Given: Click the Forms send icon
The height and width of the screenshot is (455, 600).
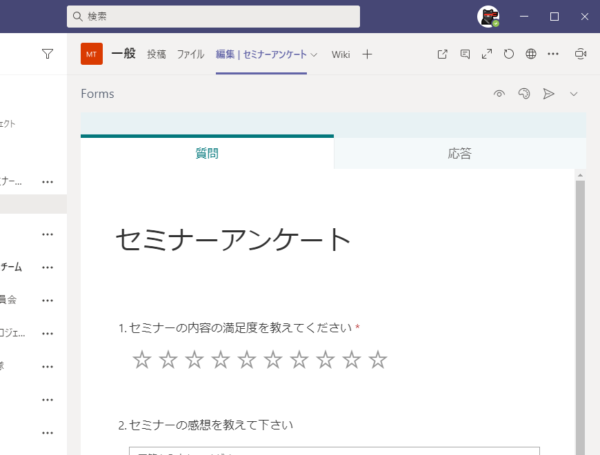Looking at the screenshot, I should (548, 94).
